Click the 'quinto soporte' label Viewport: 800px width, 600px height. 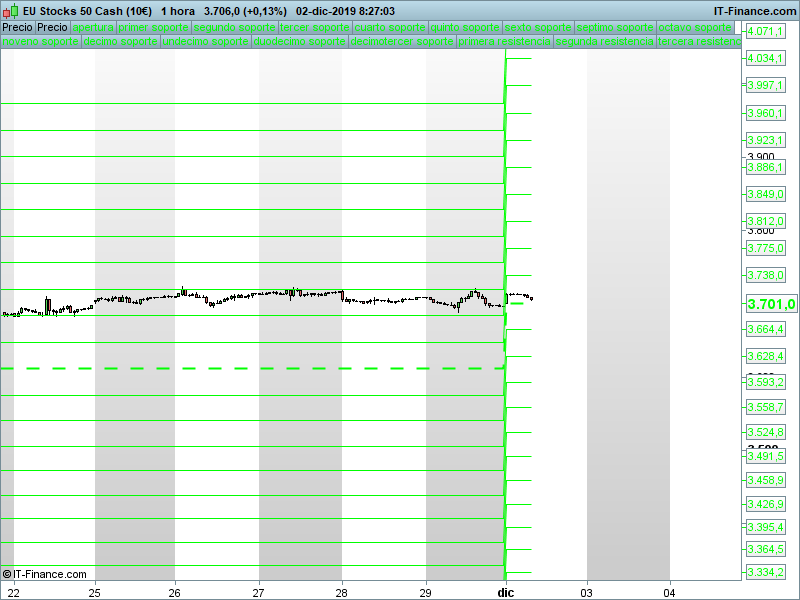pos(465,28)
